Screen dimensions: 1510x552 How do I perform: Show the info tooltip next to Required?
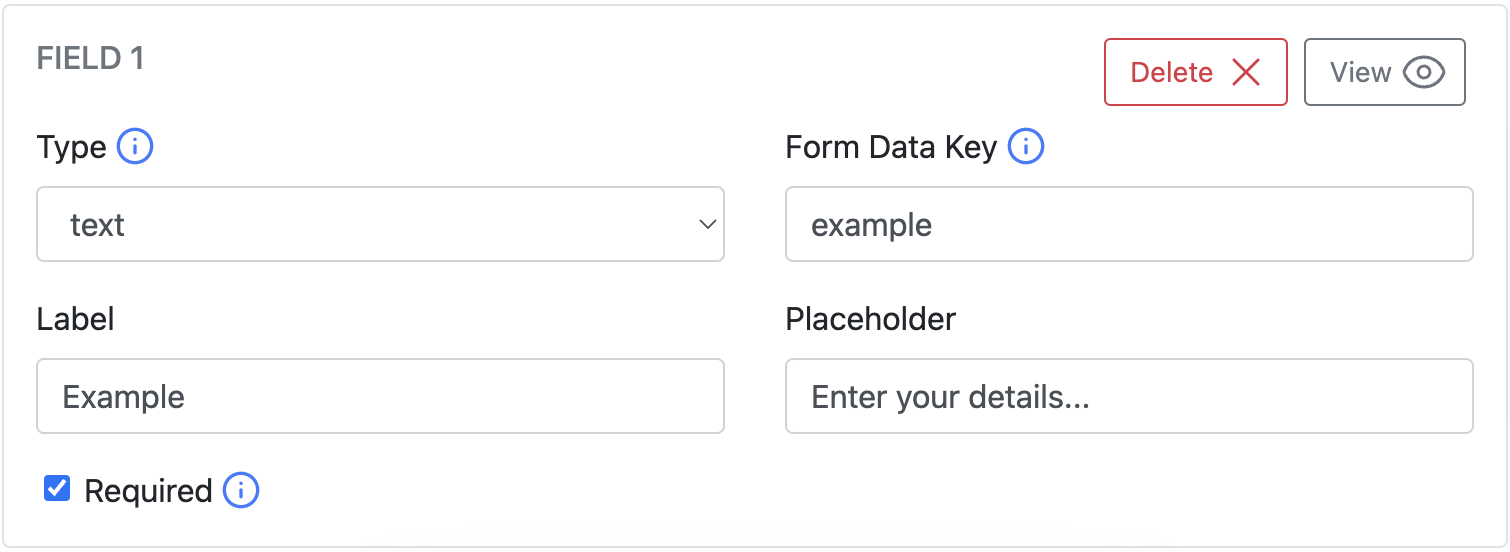241,491
